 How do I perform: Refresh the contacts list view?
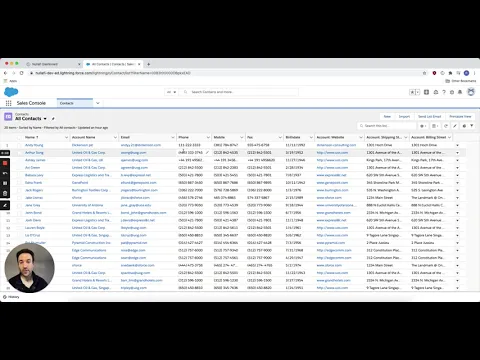click(x=446, y=126)
